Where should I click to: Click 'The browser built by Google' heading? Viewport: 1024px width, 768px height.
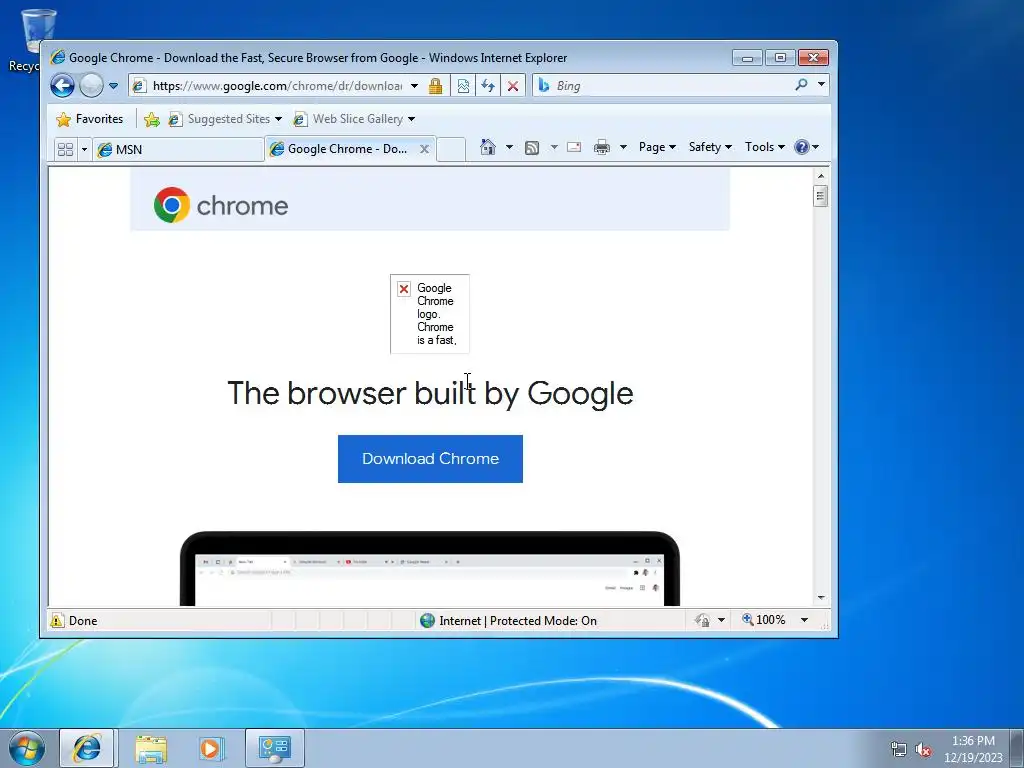point(430,393)
